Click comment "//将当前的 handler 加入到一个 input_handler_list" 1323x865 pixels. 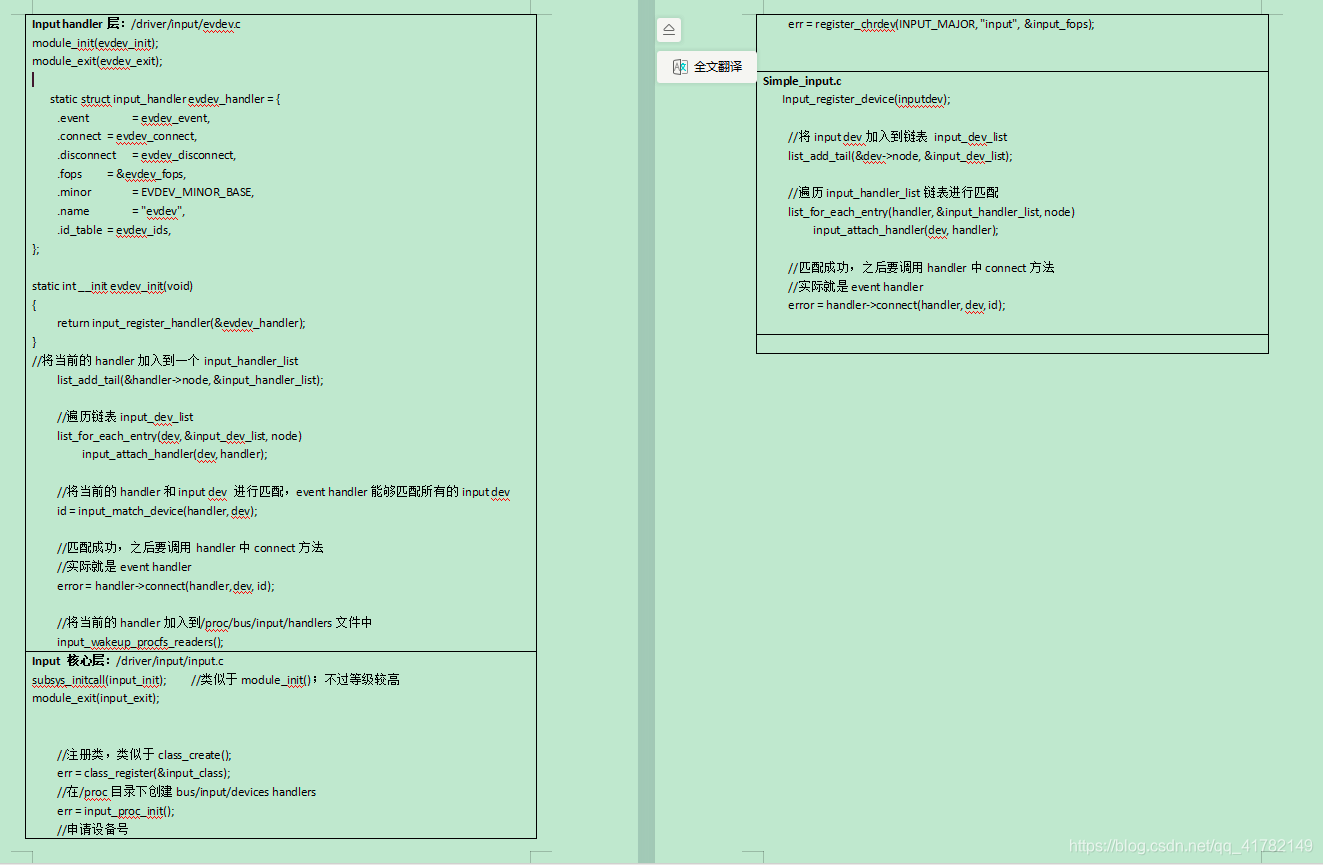[x=165, y=361]
